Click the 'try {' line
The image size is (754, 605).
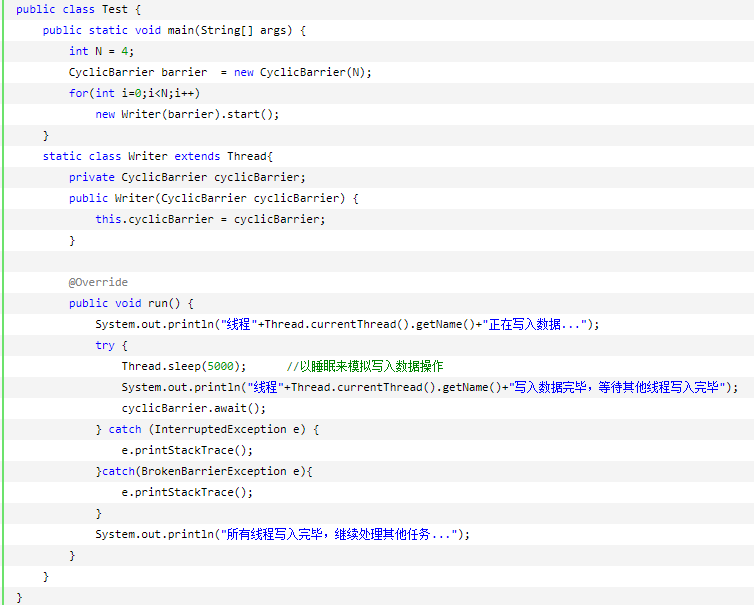[111, 345]
